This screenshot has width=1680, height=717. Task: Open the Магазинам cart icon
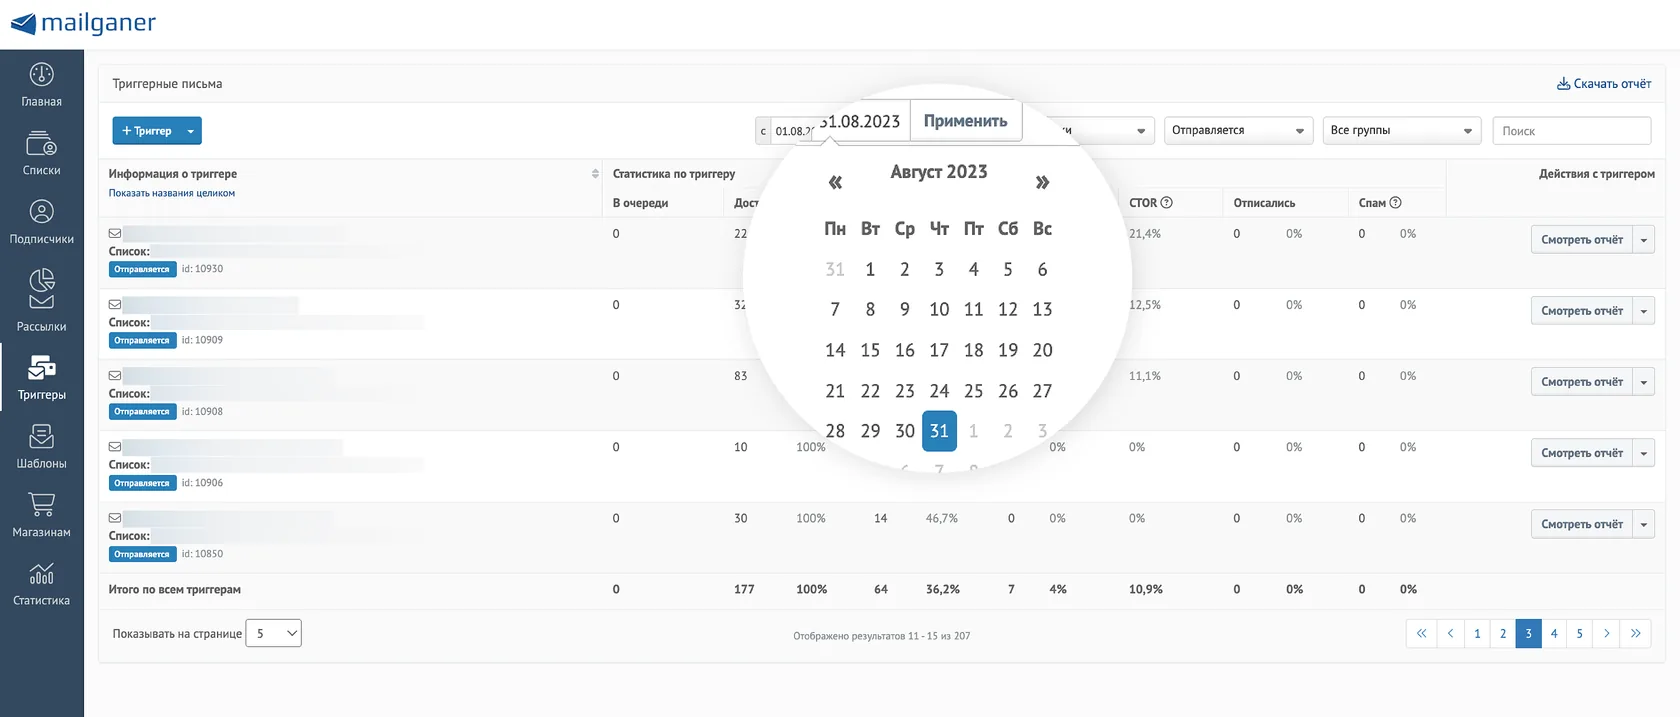41,504
